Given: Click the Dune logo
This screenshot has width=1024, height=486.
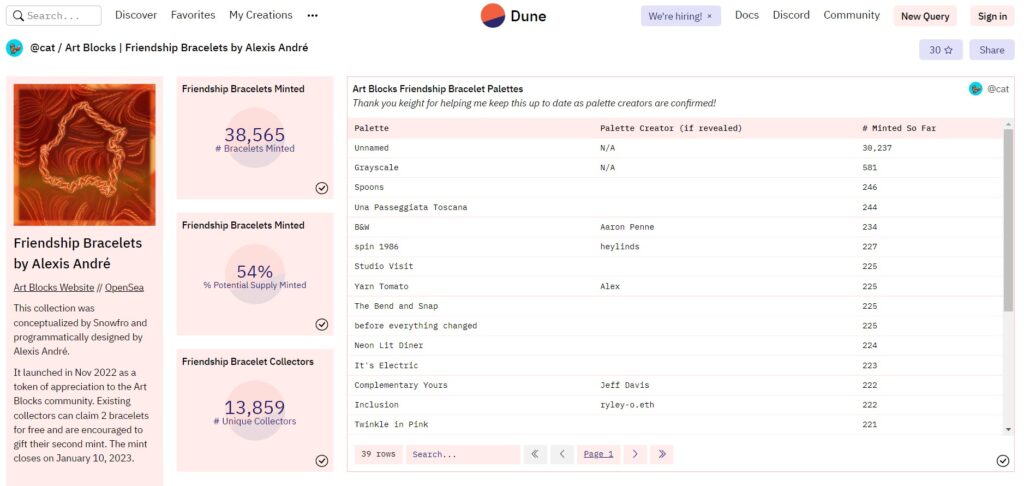Looking at the screenshot, I should click(513, 16).
